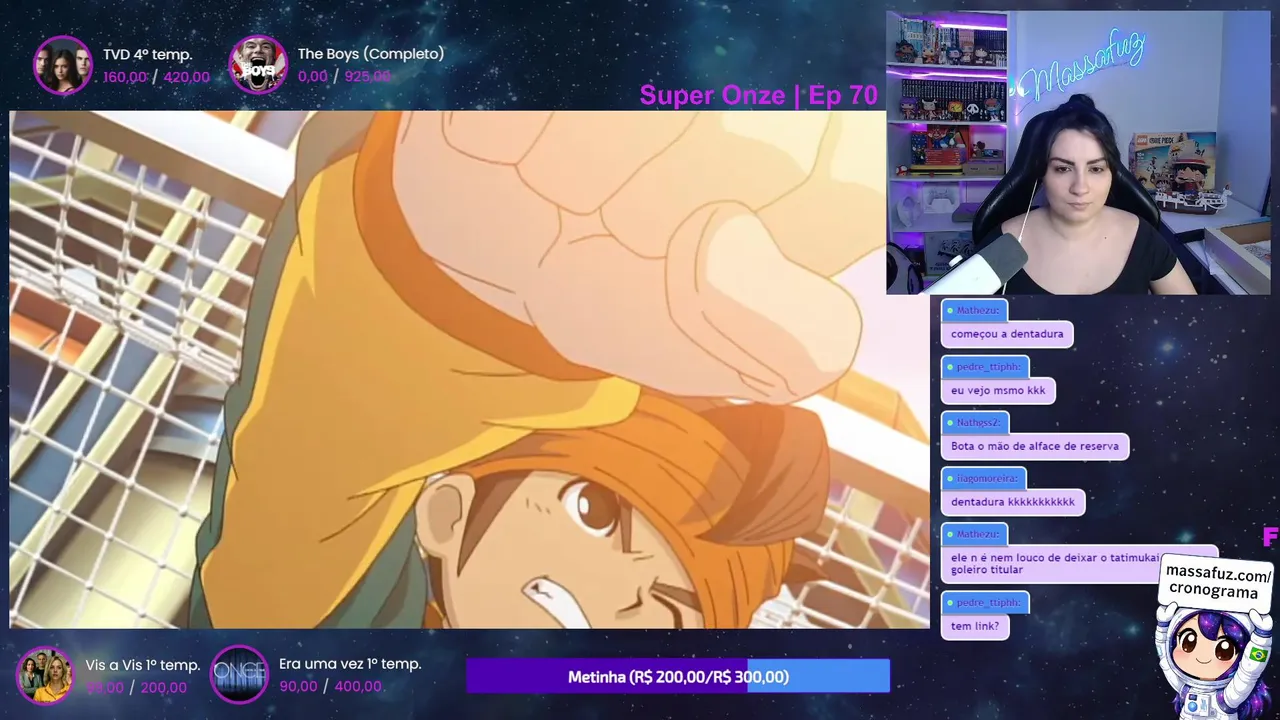Image resolution: width=1280 pixels, height=720 pixels.
Task: Click chat message 'eu vejo msmo kkk'
Action: [x=998, y=390]
